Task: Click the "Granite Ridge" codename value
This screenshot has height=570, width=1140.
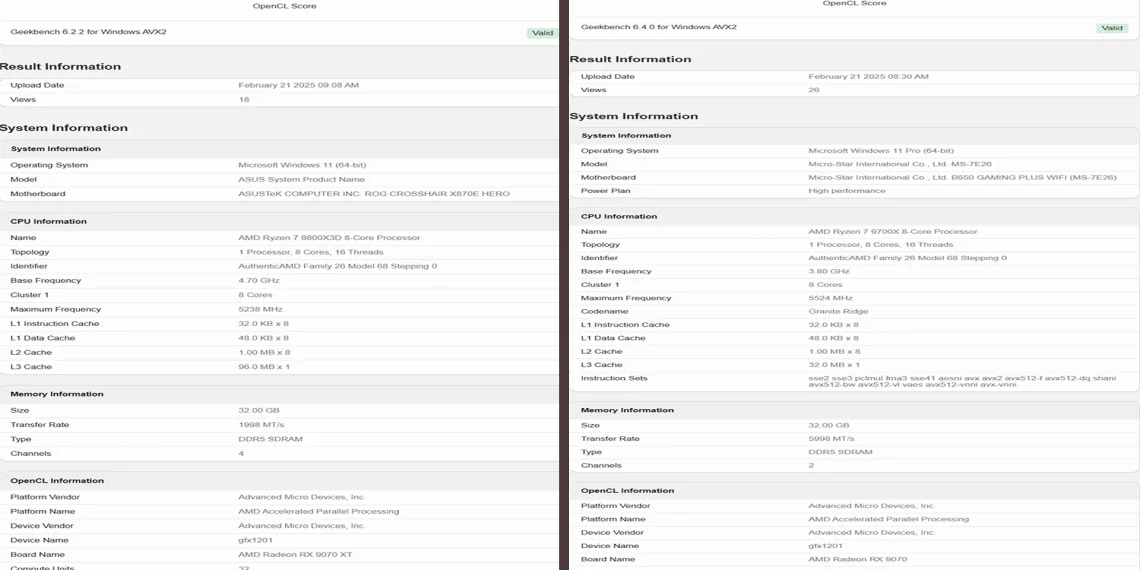Action: (x=838, y=311)
